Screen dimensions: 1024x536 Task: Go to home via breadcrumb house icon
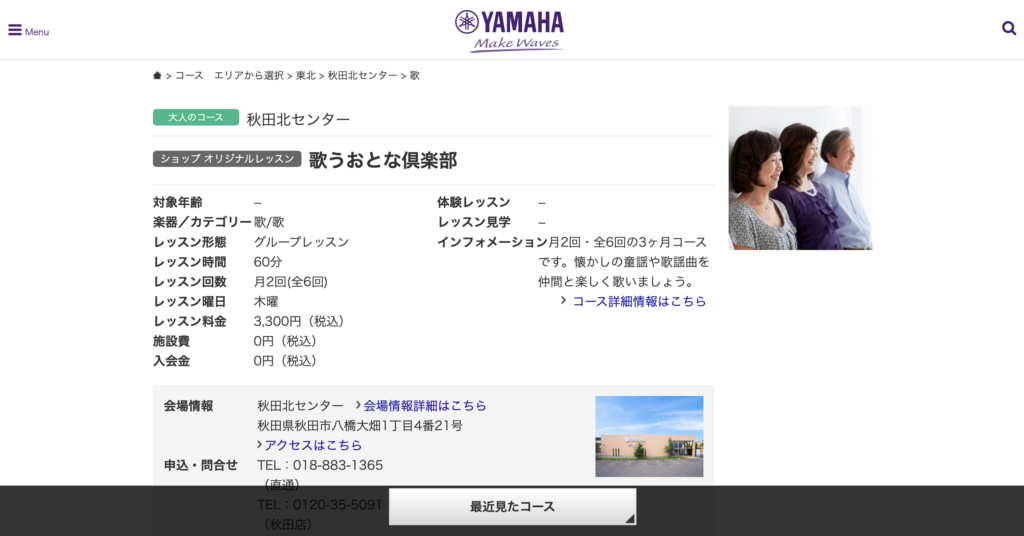(157, 76)
